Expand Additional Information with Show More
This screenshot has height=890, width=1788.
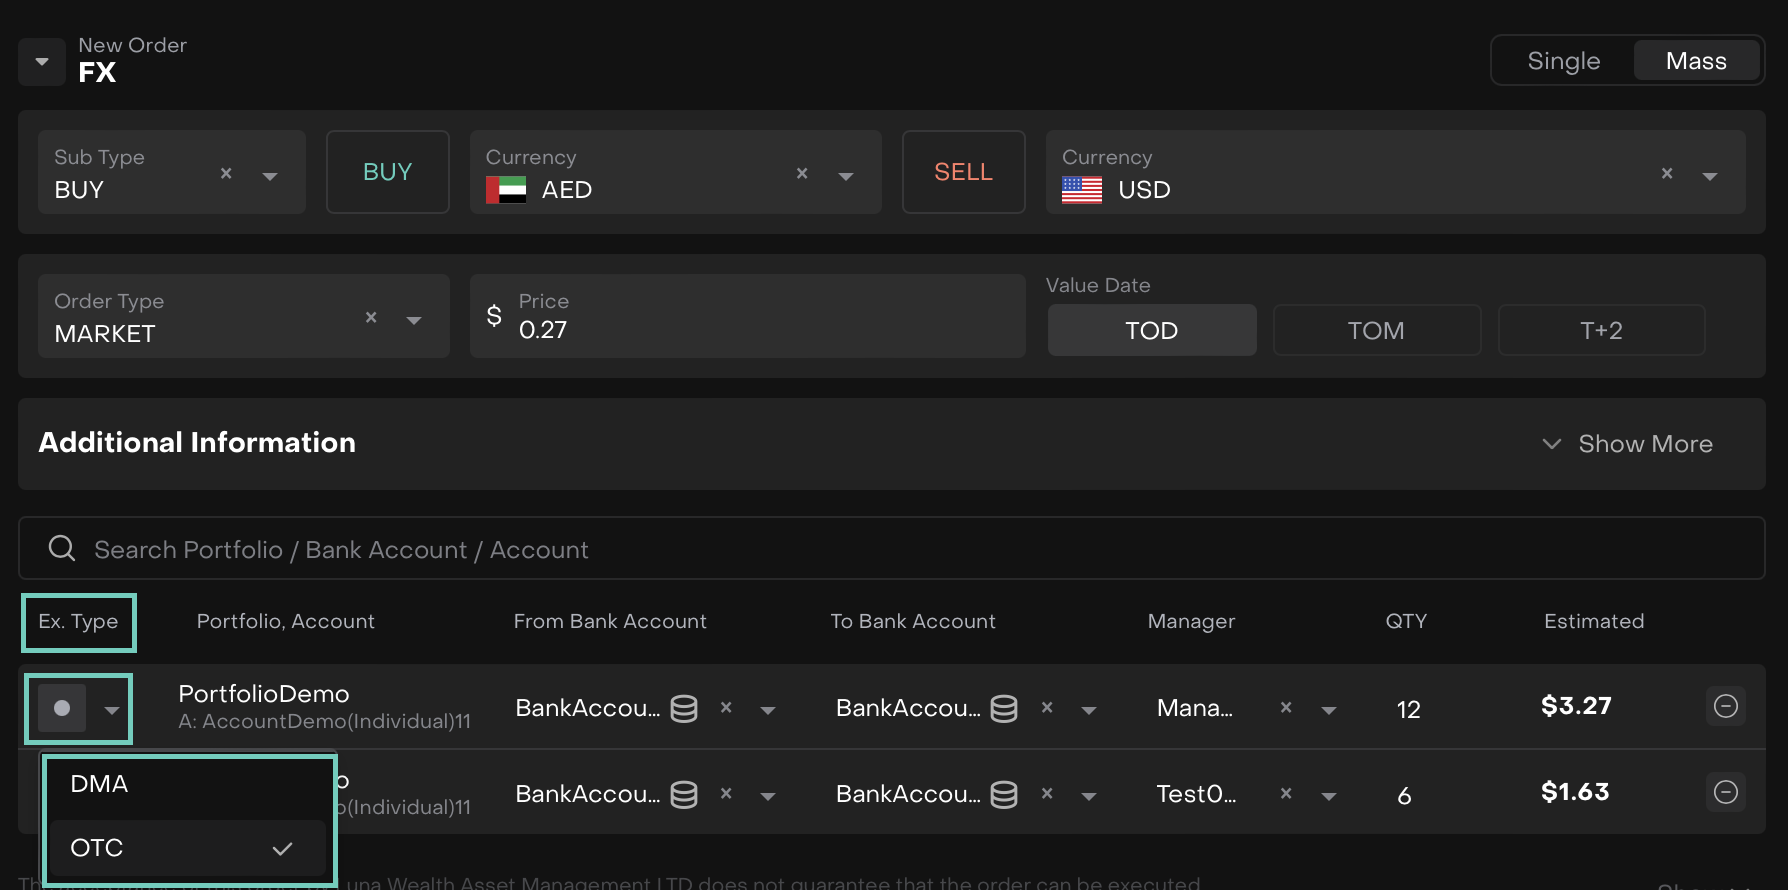[x=1628, y=444]
